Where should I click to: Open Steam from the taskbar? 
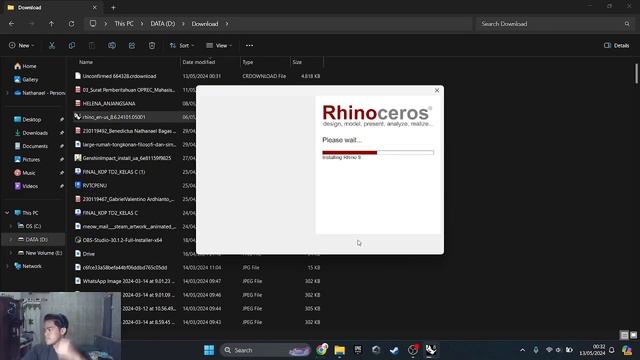[x=394, y=350]
